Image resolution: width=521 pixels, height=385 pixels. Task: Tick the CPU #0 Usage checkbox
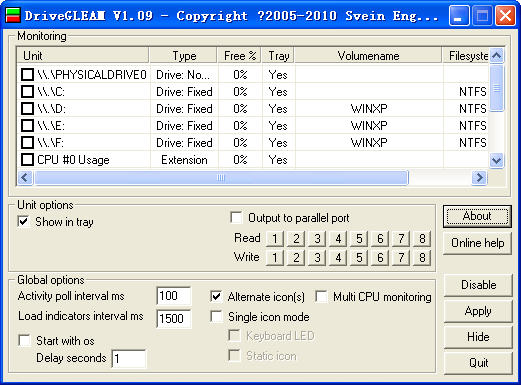(x=27, y=160)
